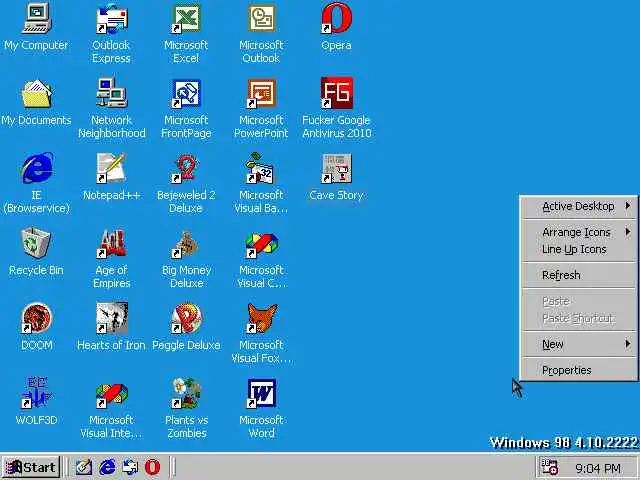Launch Internet Explorer from Quick Launch
The image size is (640, 480).
coord(107,467)
